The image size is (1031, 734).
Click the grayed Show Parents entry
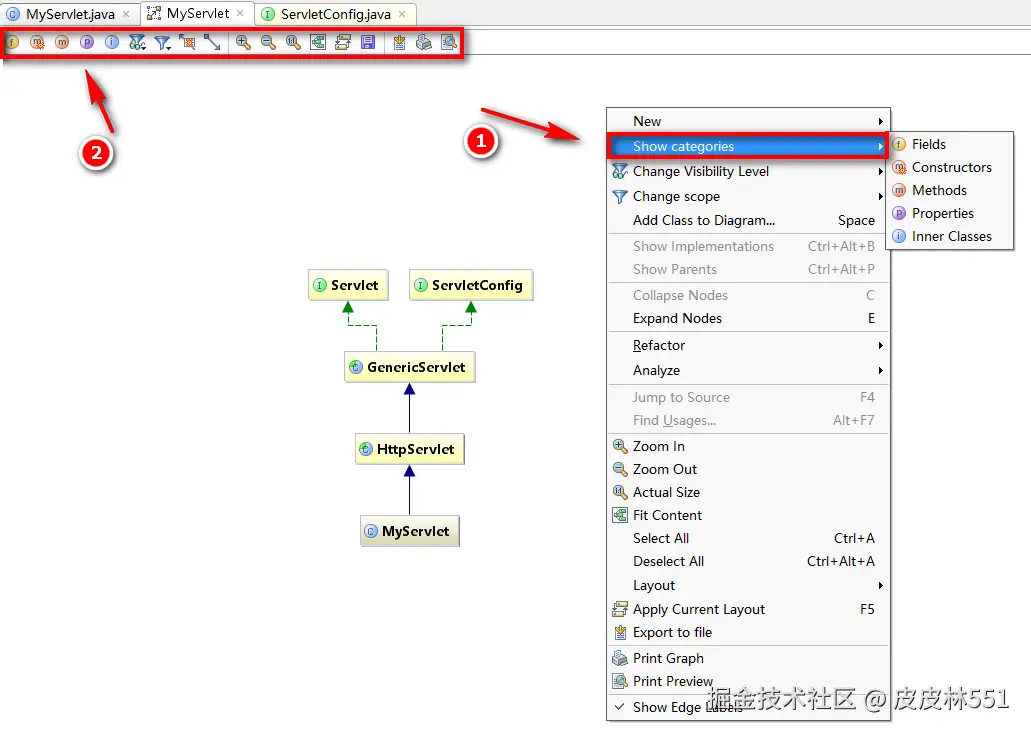point(748,269)
